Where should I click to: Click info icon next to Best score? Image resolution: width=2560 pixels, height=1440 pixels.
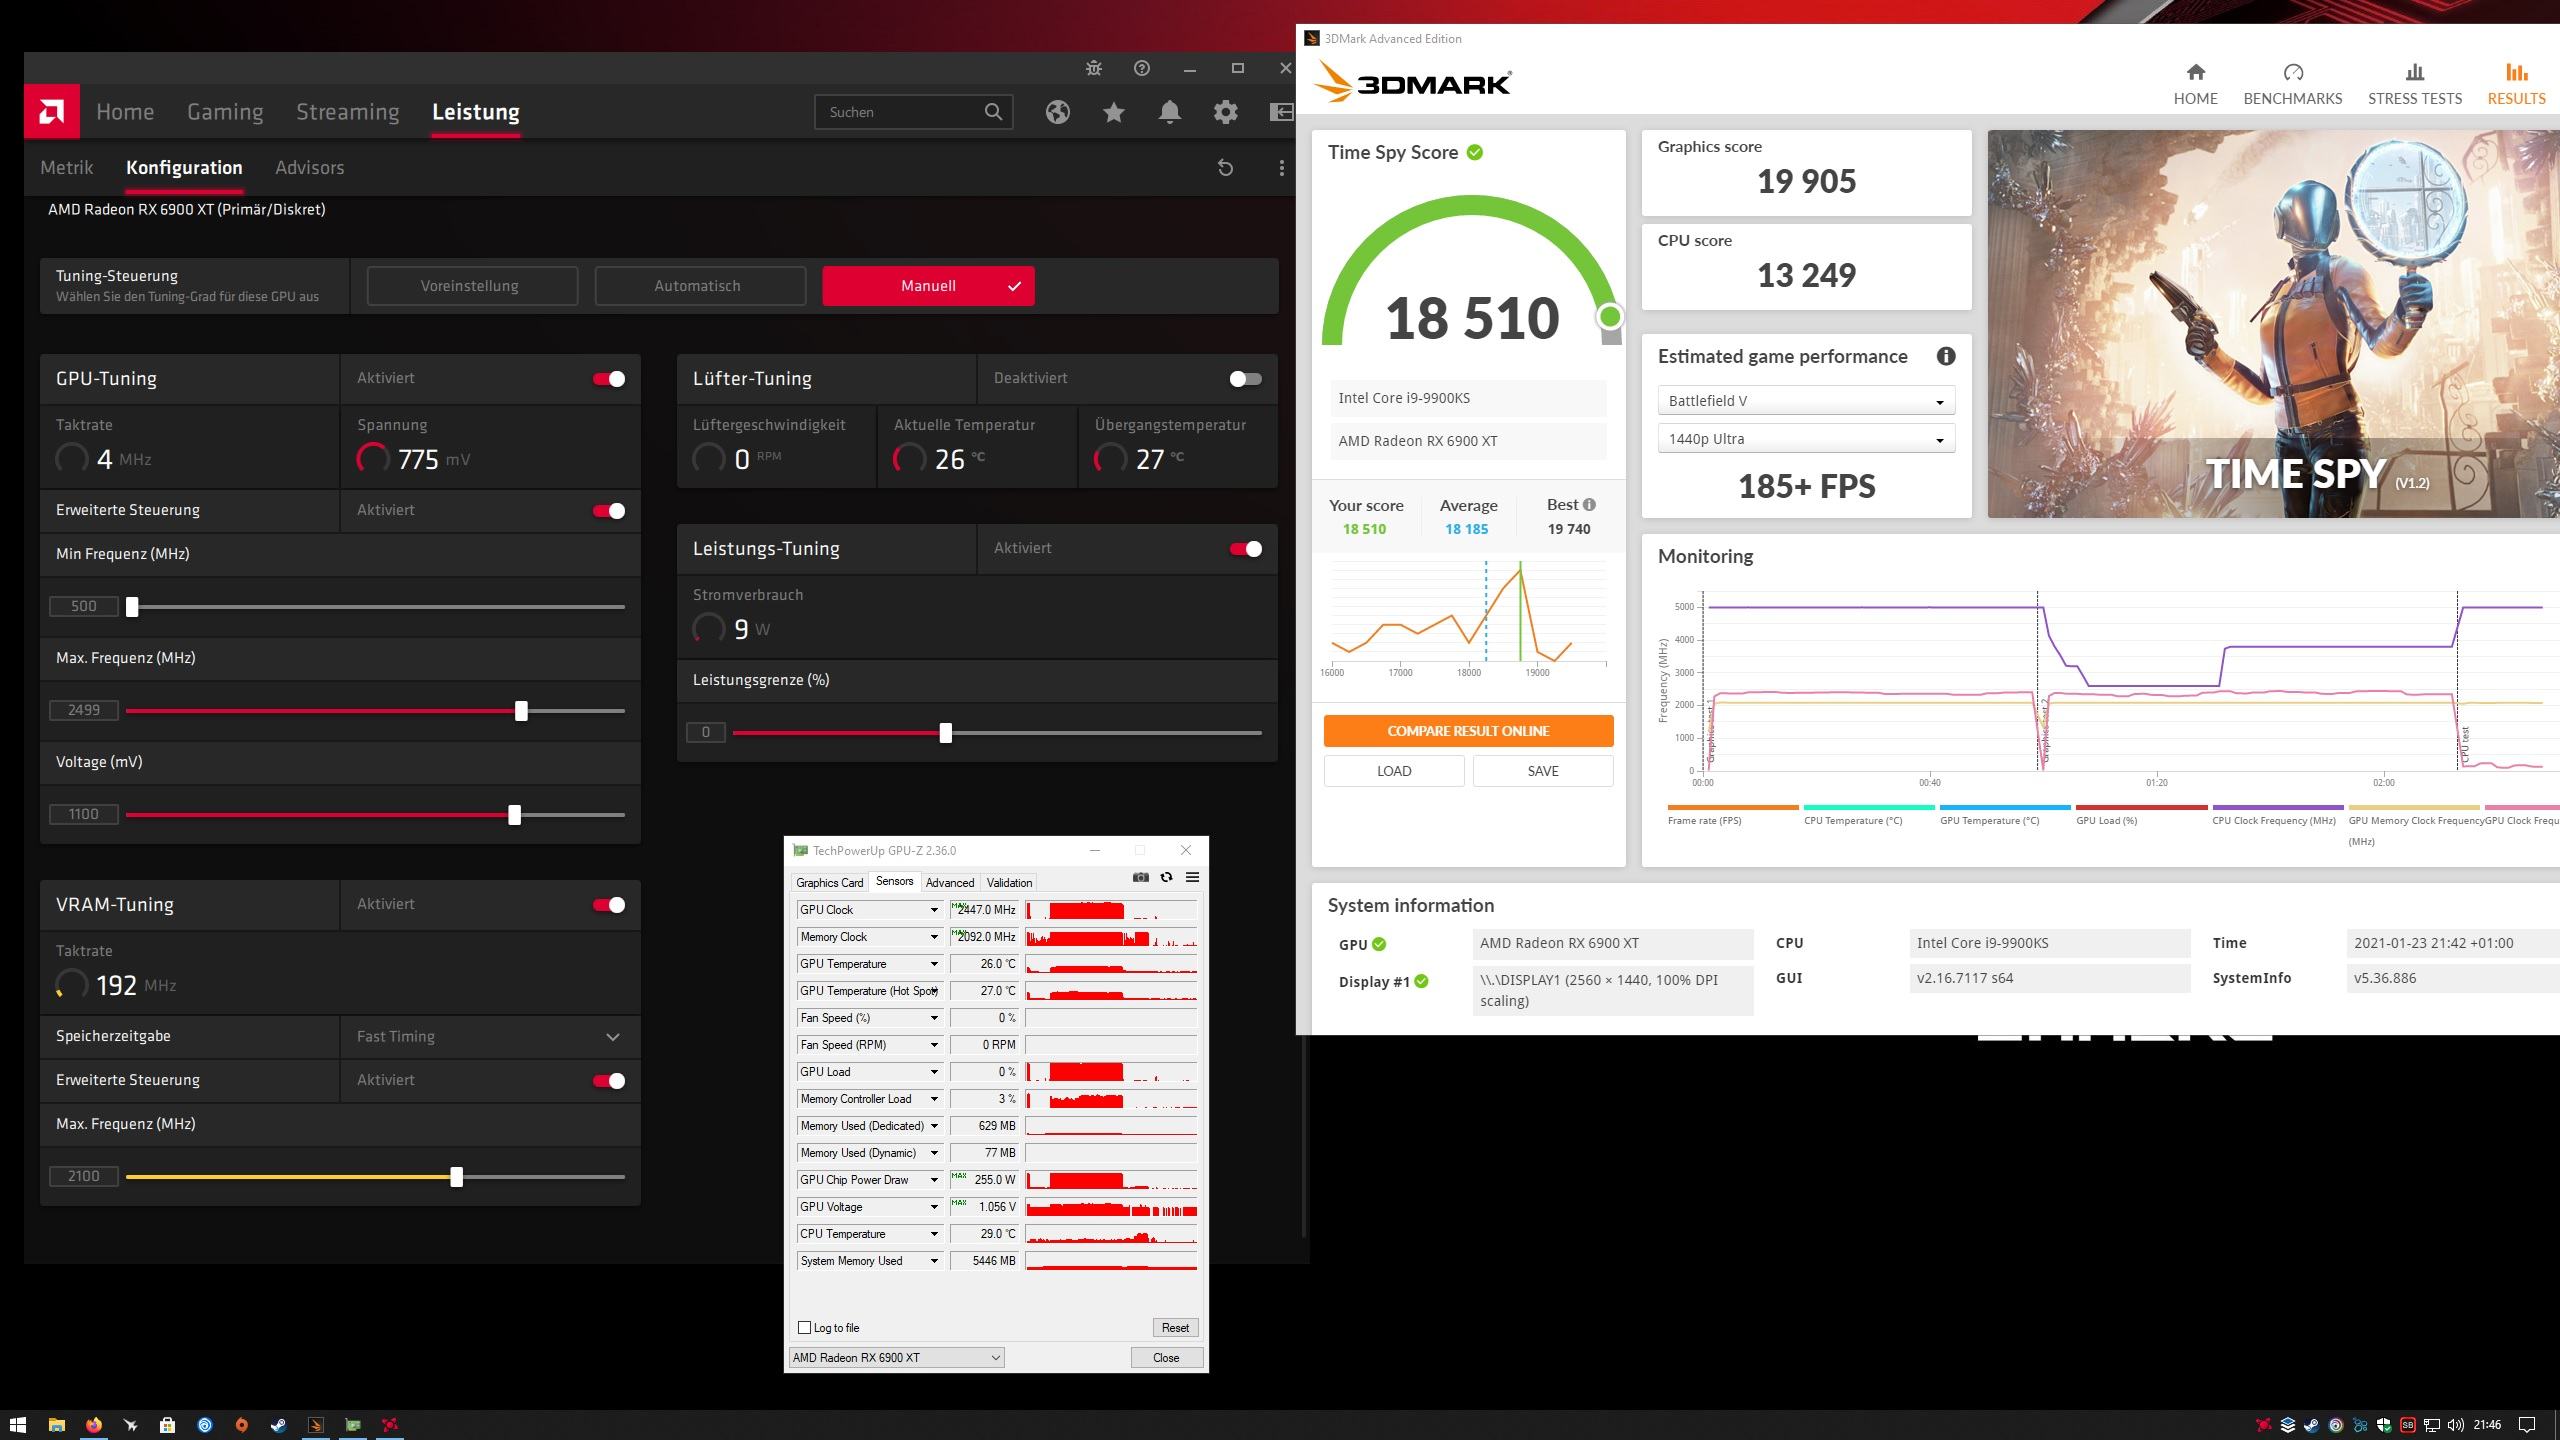(x=1590, y=504)
